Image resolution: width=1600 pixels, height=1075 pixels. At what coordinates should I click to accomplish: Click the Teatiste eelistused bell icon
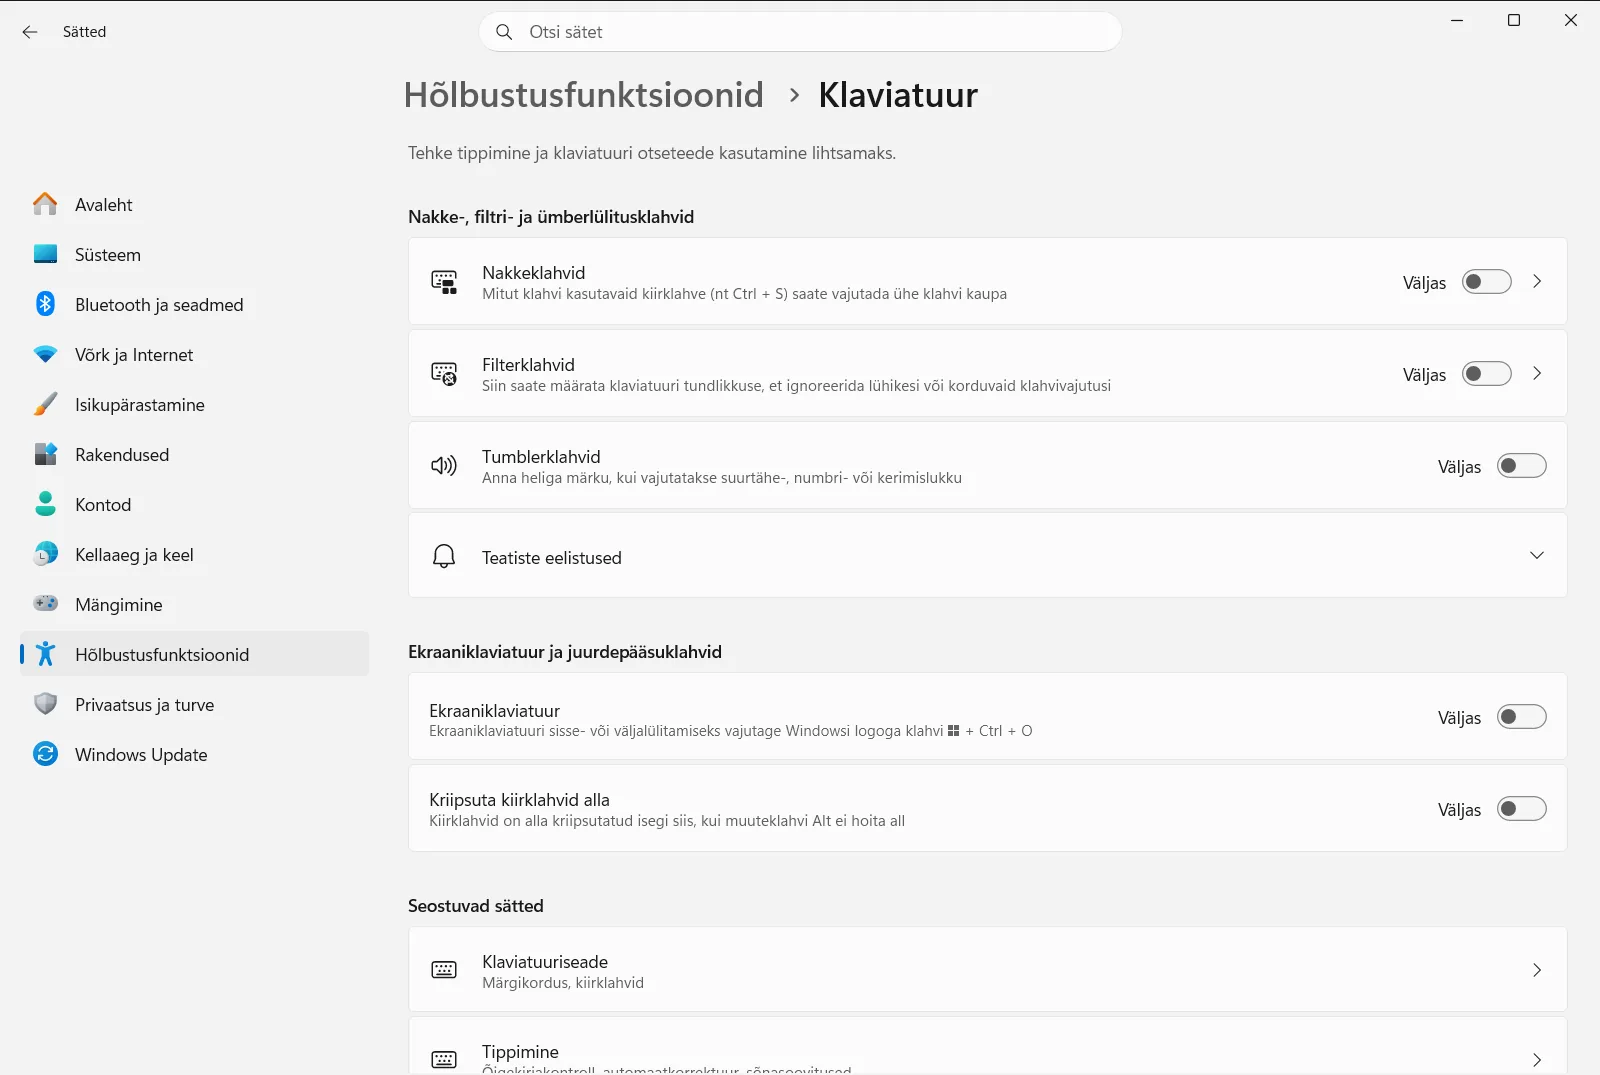tap(444, 556)
